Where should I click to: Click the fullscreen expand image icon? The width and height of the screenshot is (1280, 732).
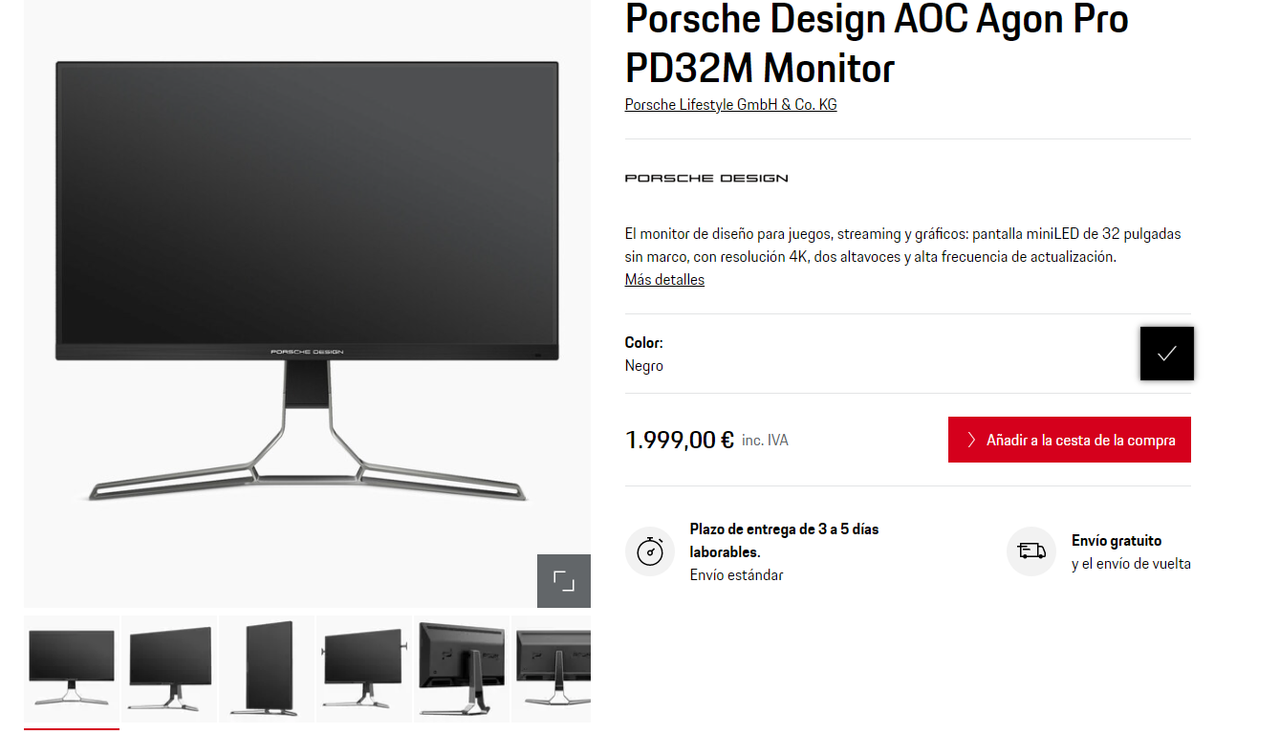564,581
